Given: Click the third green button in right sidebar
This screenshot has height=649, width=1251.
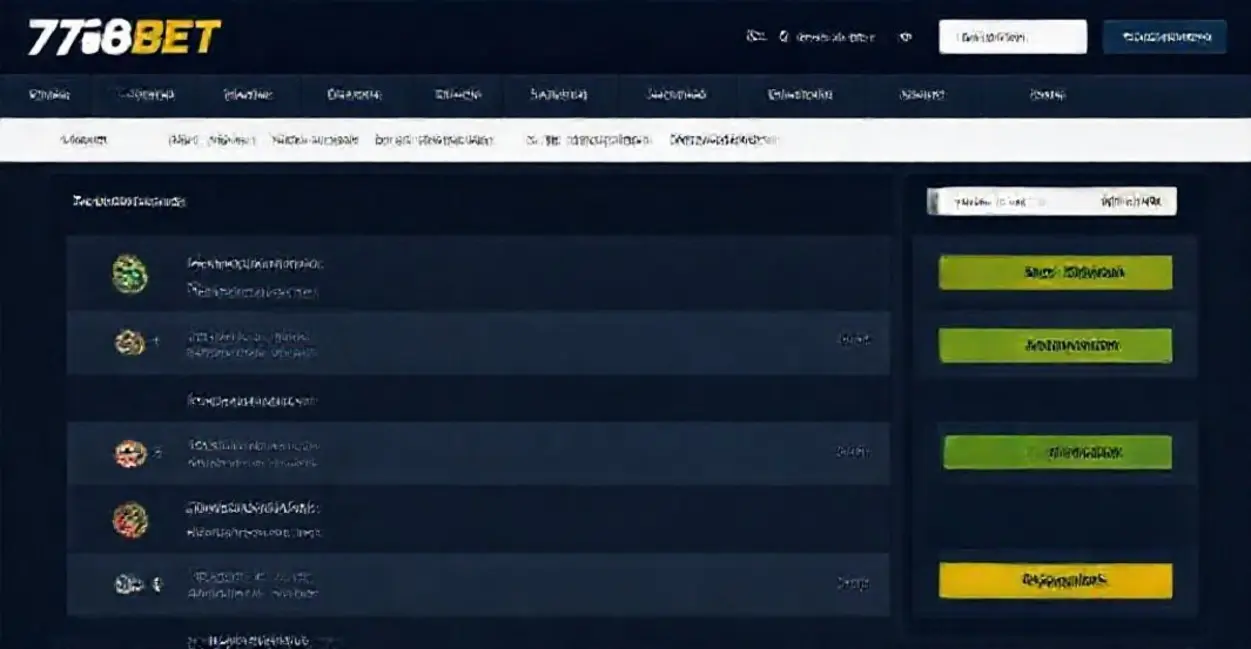Looking at the screenshot, I should (1057, 452).
